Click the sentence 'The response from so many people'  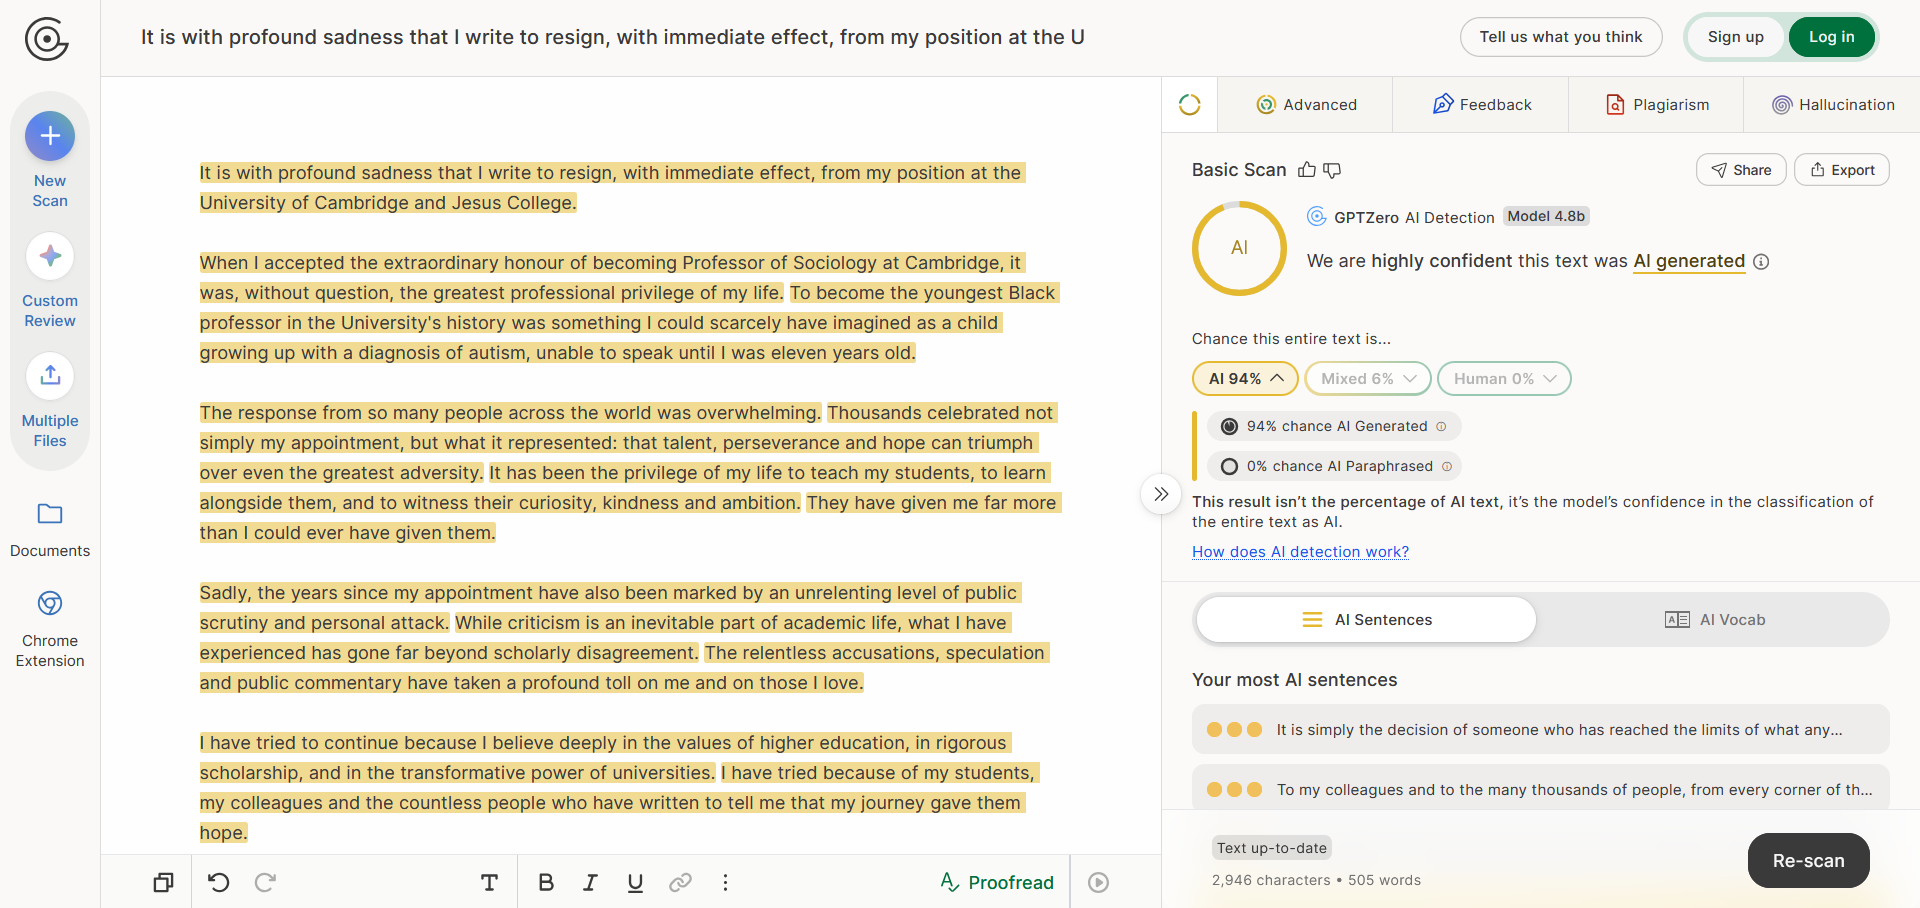pos(510,413)
